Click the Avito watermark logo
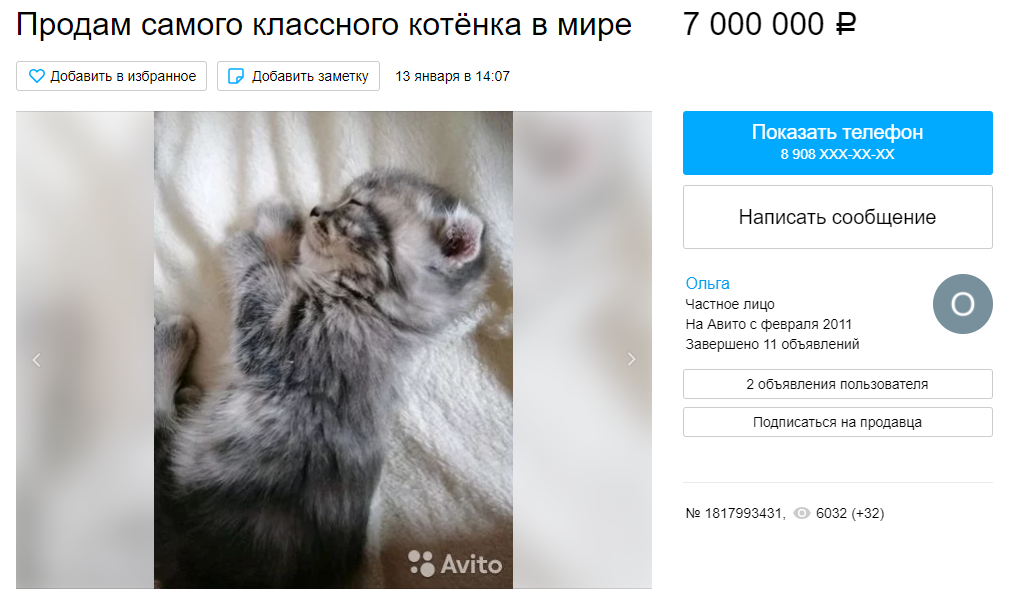 tap(455, 563)
